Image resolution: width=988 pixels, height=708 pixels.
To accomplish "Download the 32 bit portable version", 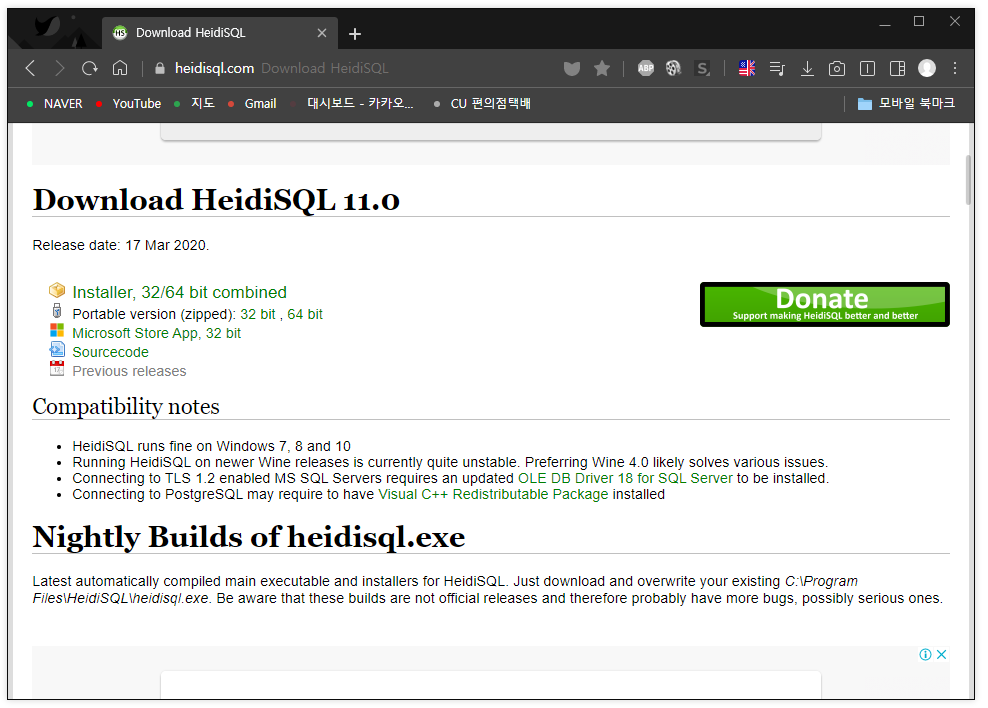I will pos(257,314).
